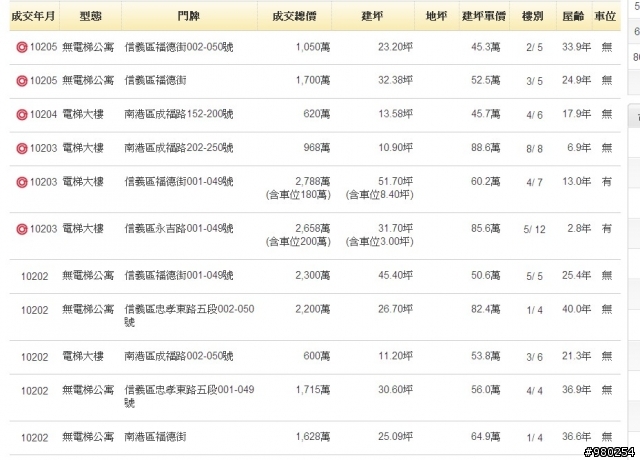Click the total price 968萬
The width and height of the screenshot is (640, 460).
pyautogui.click(x=317, y=148)
